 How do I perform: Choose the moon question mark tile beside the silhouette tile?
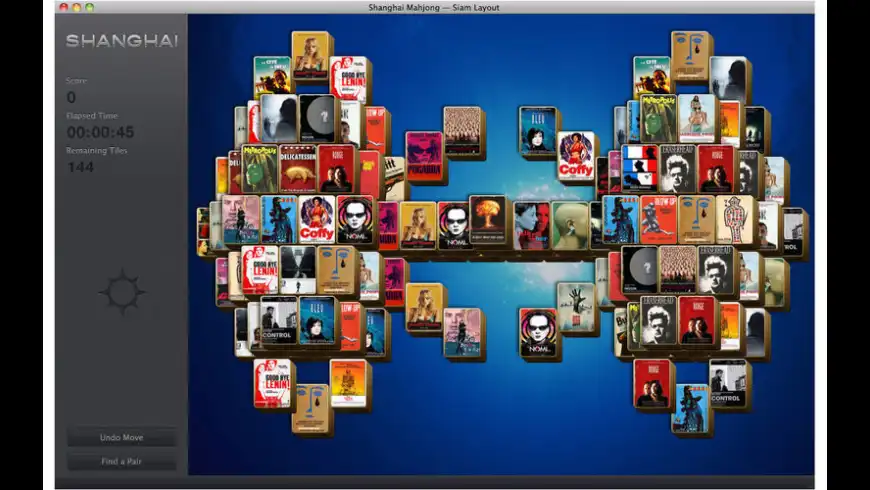(317, 118)
